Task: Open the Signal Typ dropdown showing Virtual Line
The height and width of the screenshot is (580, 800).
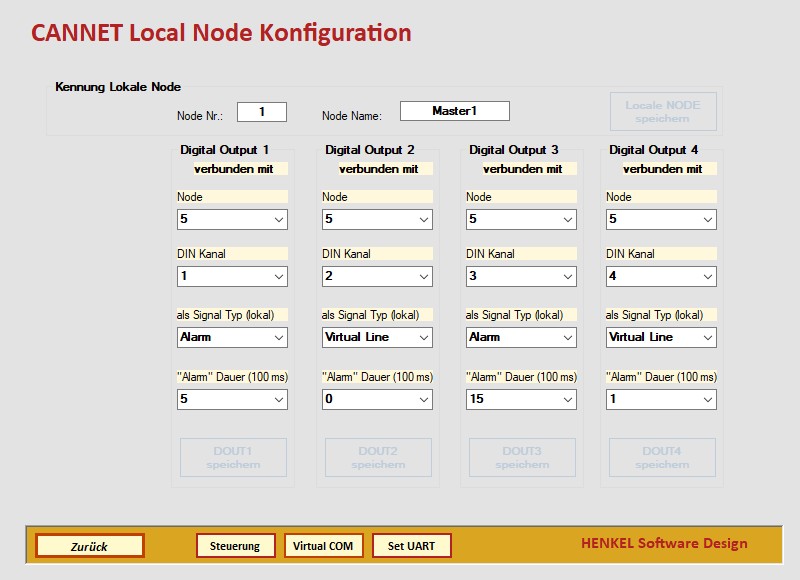Action: tap(377, 337)
